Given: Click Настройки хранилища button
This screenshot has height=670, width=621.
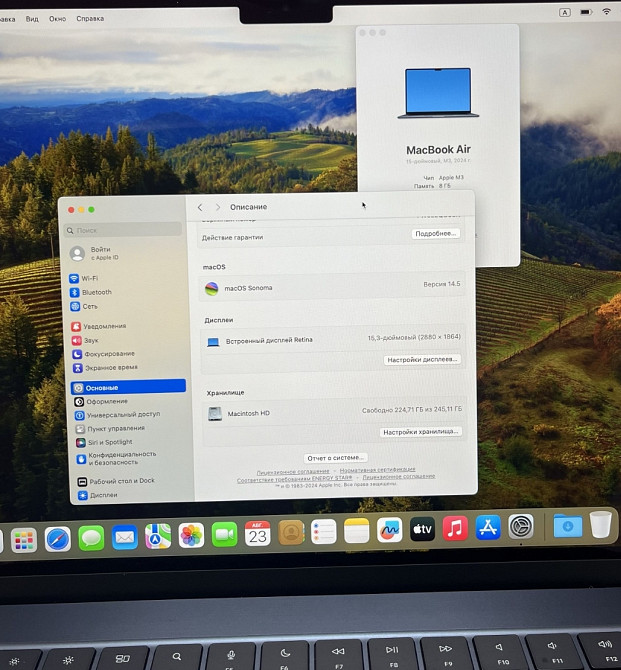Looking at the screenshot, I should (421, 432).
